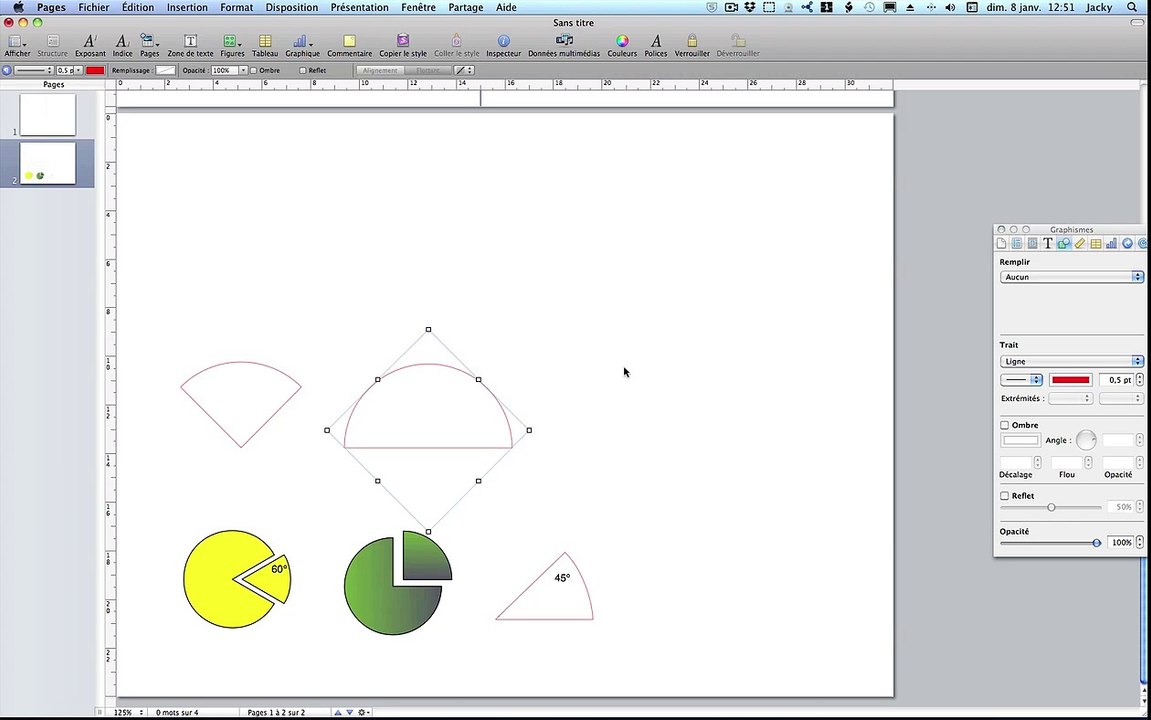Click the volume icon in menu bar
The width and height of the screenshot is (1151, 720).
point(950,7)
